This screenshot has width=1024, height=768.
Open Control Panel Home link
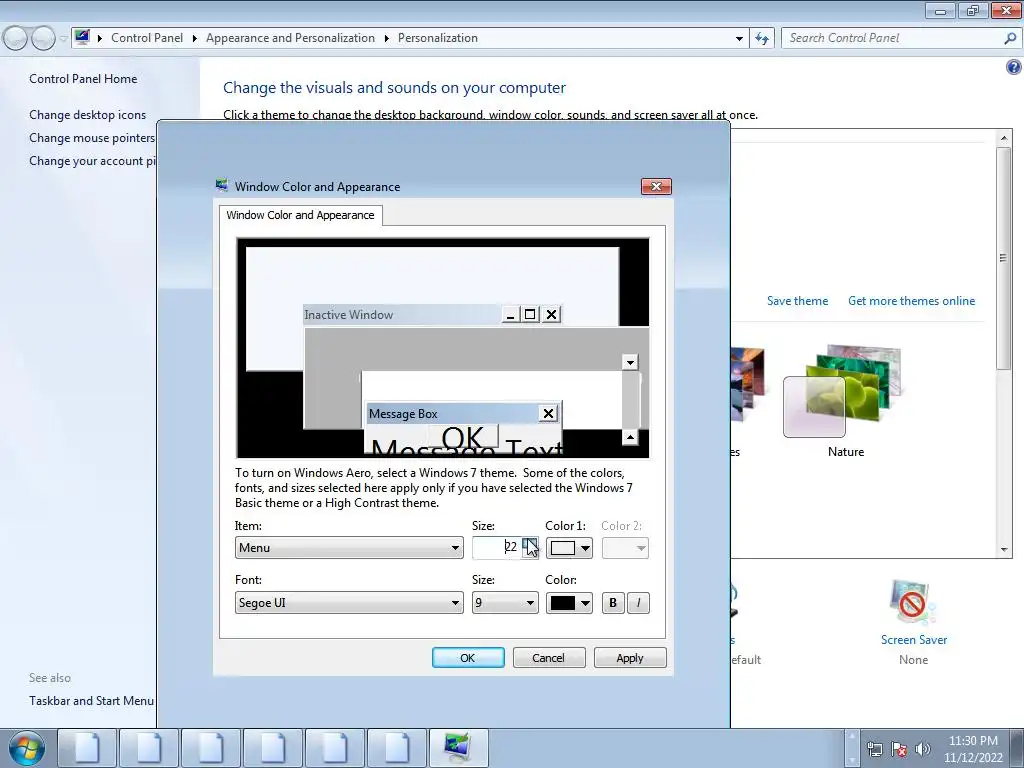pyautogui.click(x=83, y=79)
